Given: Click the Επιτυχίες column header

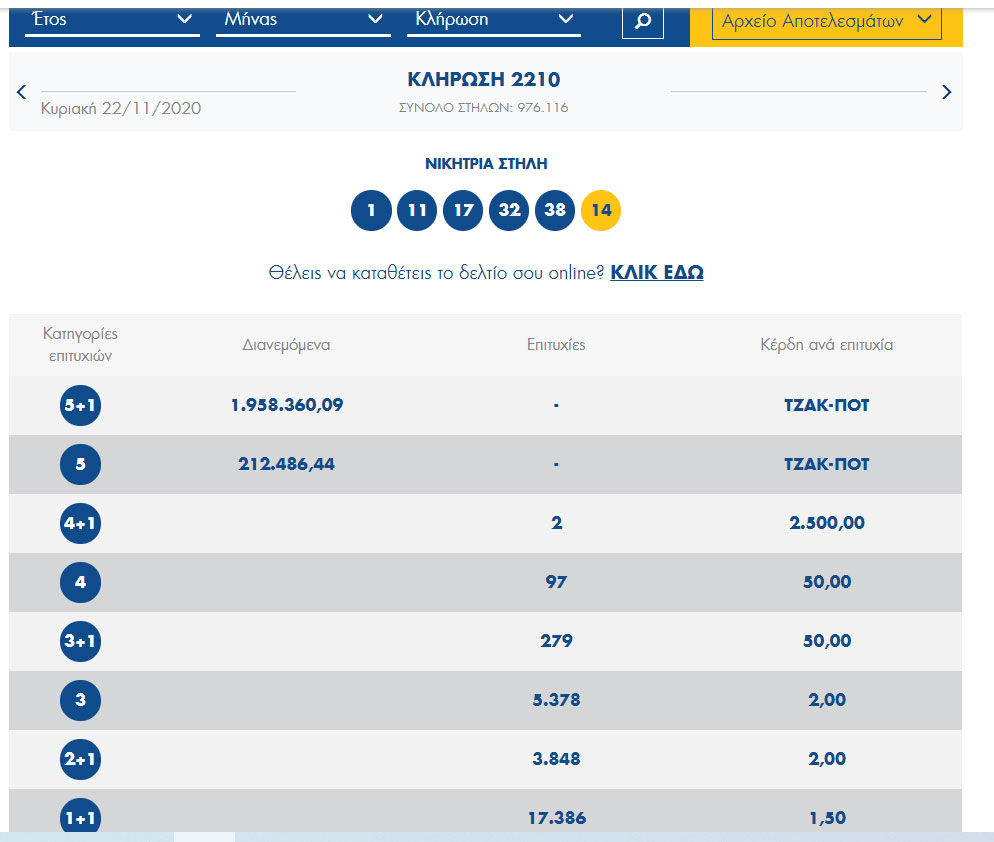Looking at the screenshot, I should pos(556,345).
